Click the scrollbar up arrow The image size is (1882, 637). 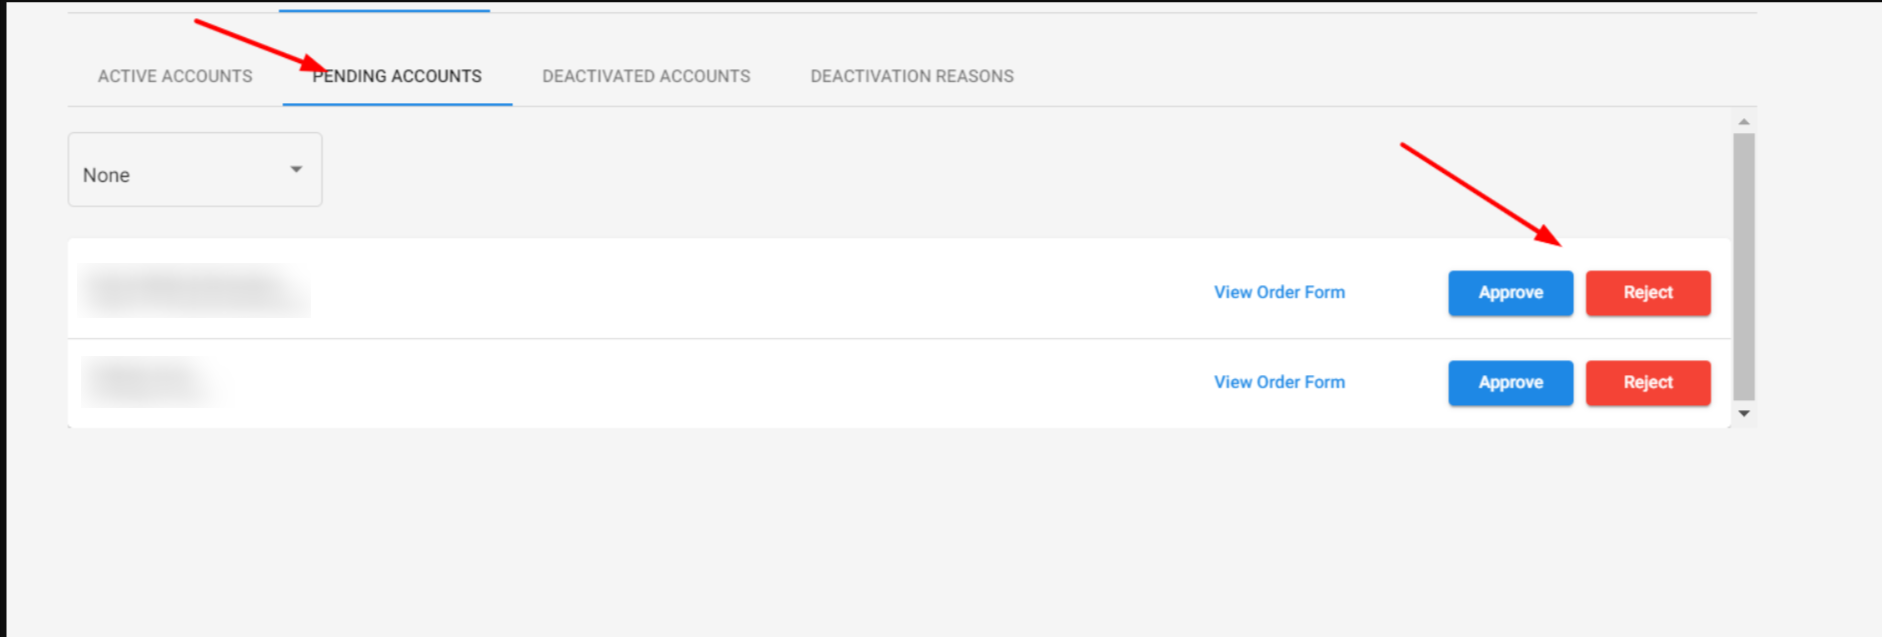[1744, 122]
